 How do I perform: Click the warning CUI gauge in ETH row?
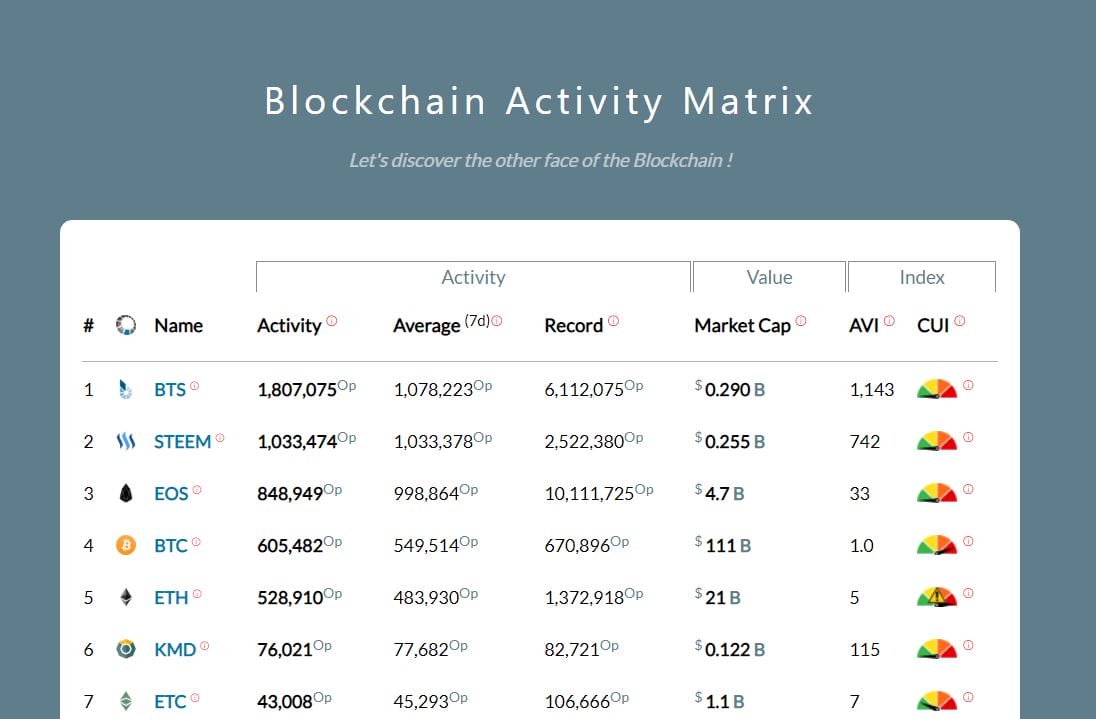(937, 597)
